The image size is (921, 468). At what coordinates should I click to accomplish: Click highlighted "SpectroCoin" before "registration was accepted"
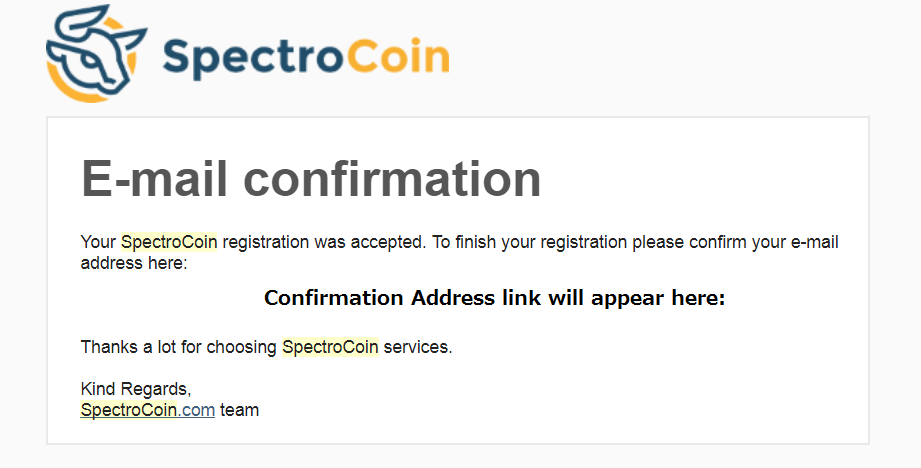169,242
